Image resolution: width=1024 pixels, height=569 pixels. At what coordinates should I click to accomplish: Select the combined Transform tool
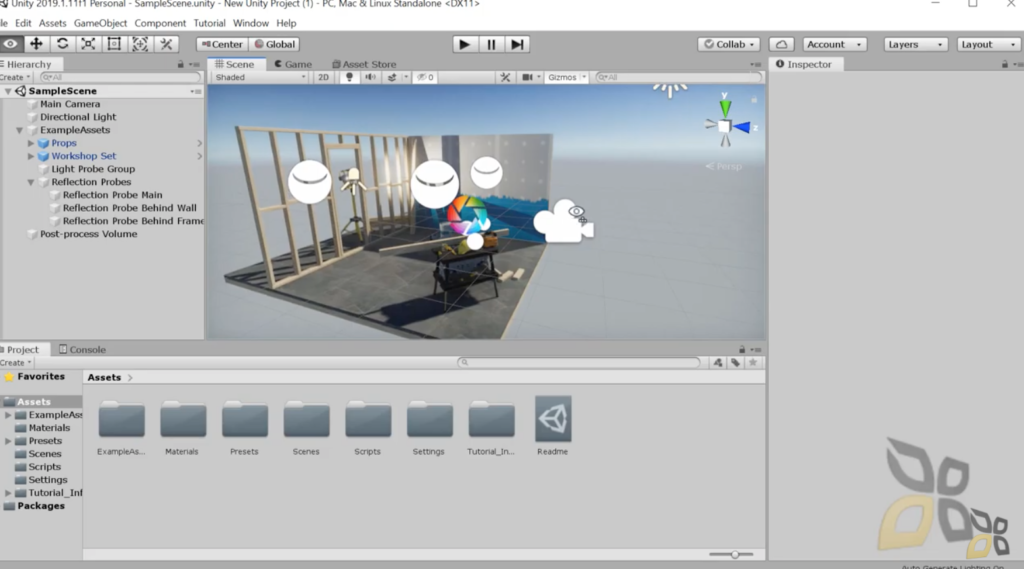click(x=140, y=44)
